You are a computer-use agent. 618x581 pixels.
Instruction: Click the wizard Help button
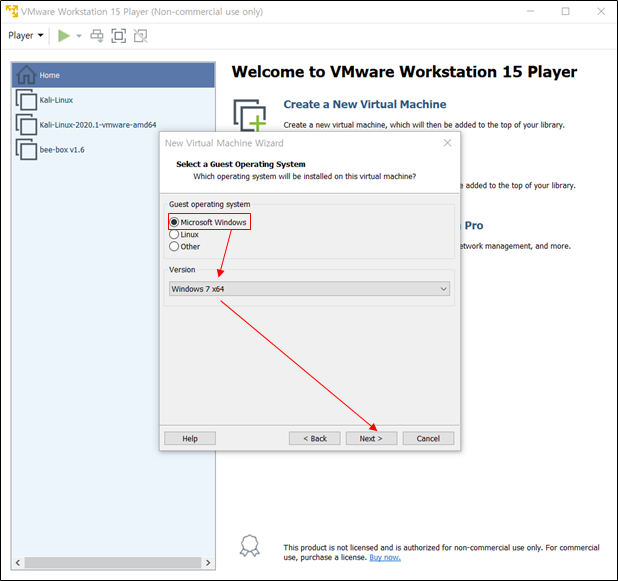click(x=190, y=438)
